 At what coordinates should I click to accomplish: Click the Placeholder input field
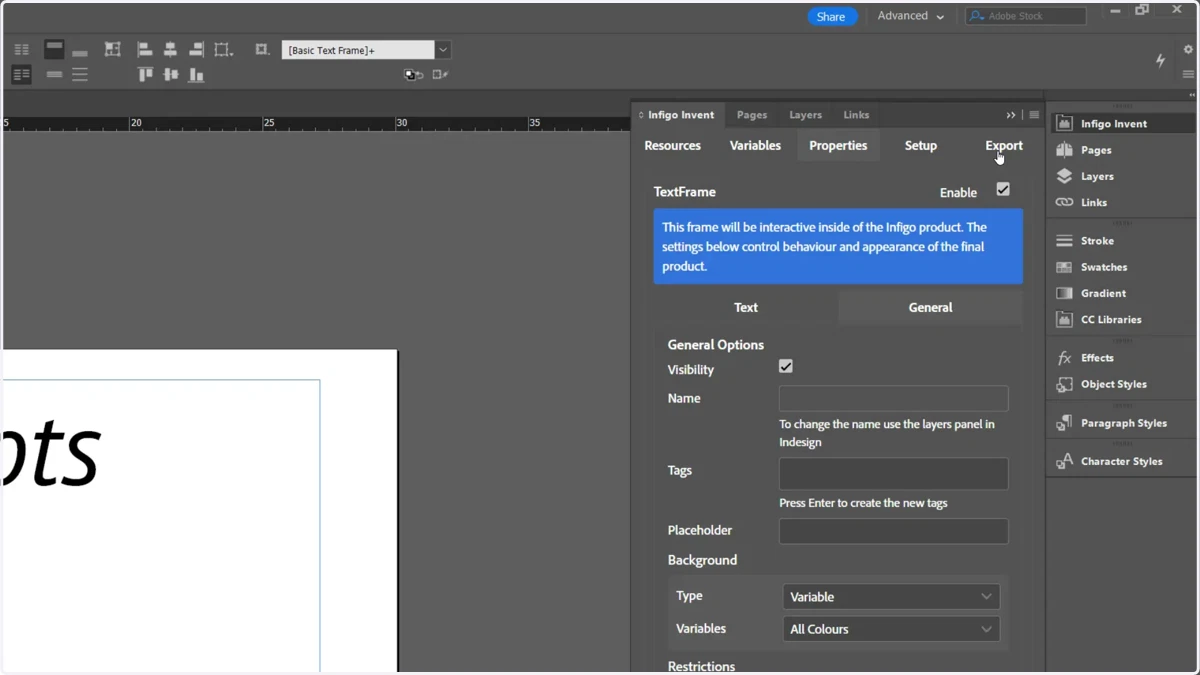tap(894, 531)
